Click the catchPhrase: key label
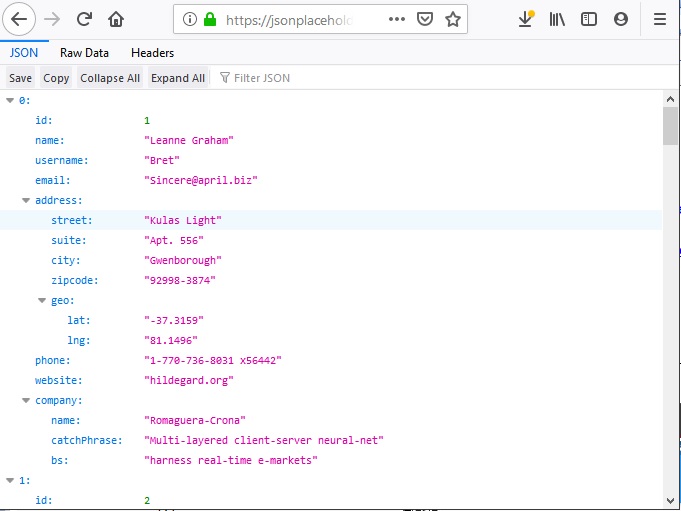The width and height of the screenshot is (681, 511). (87, 440)
